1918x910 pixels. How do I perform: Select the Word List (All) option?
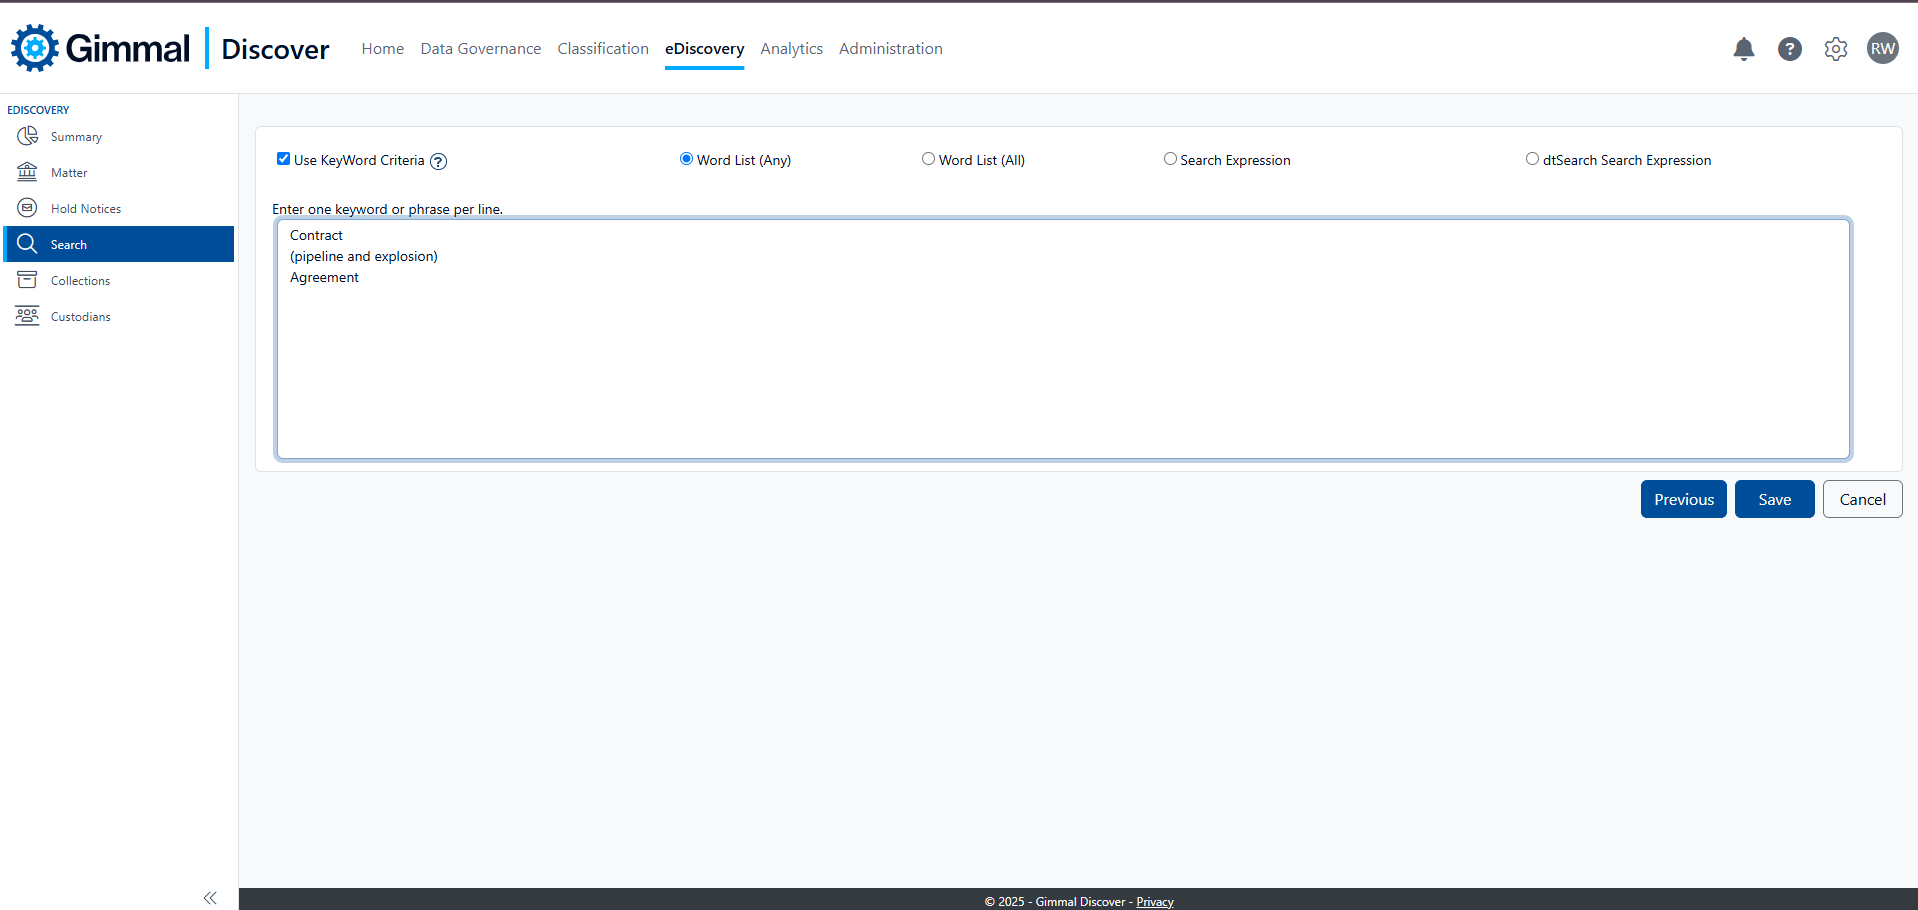(928, 159)
